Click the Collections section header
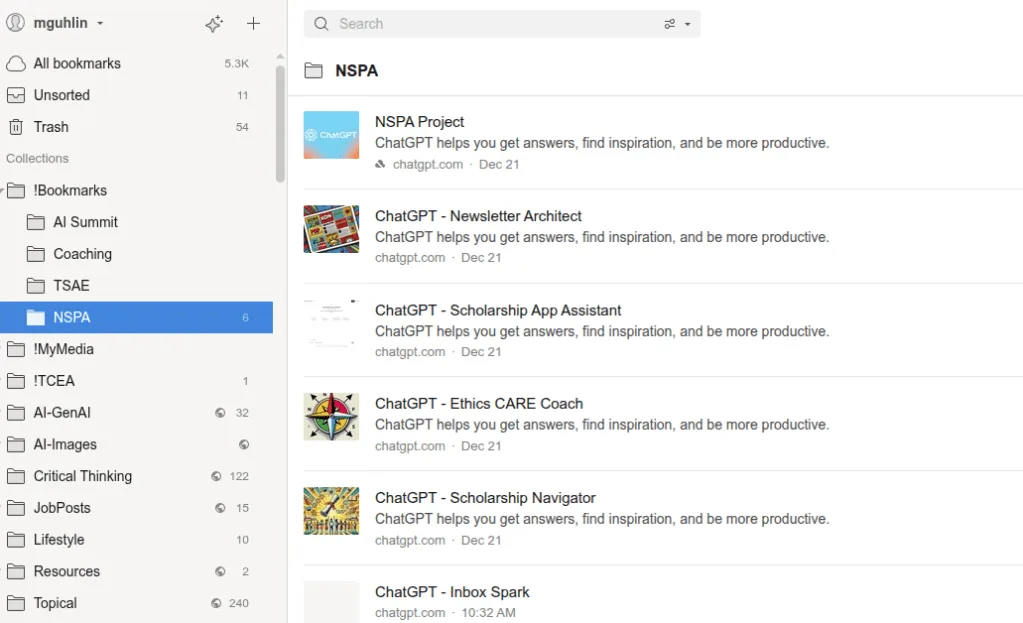 (37, 159)
